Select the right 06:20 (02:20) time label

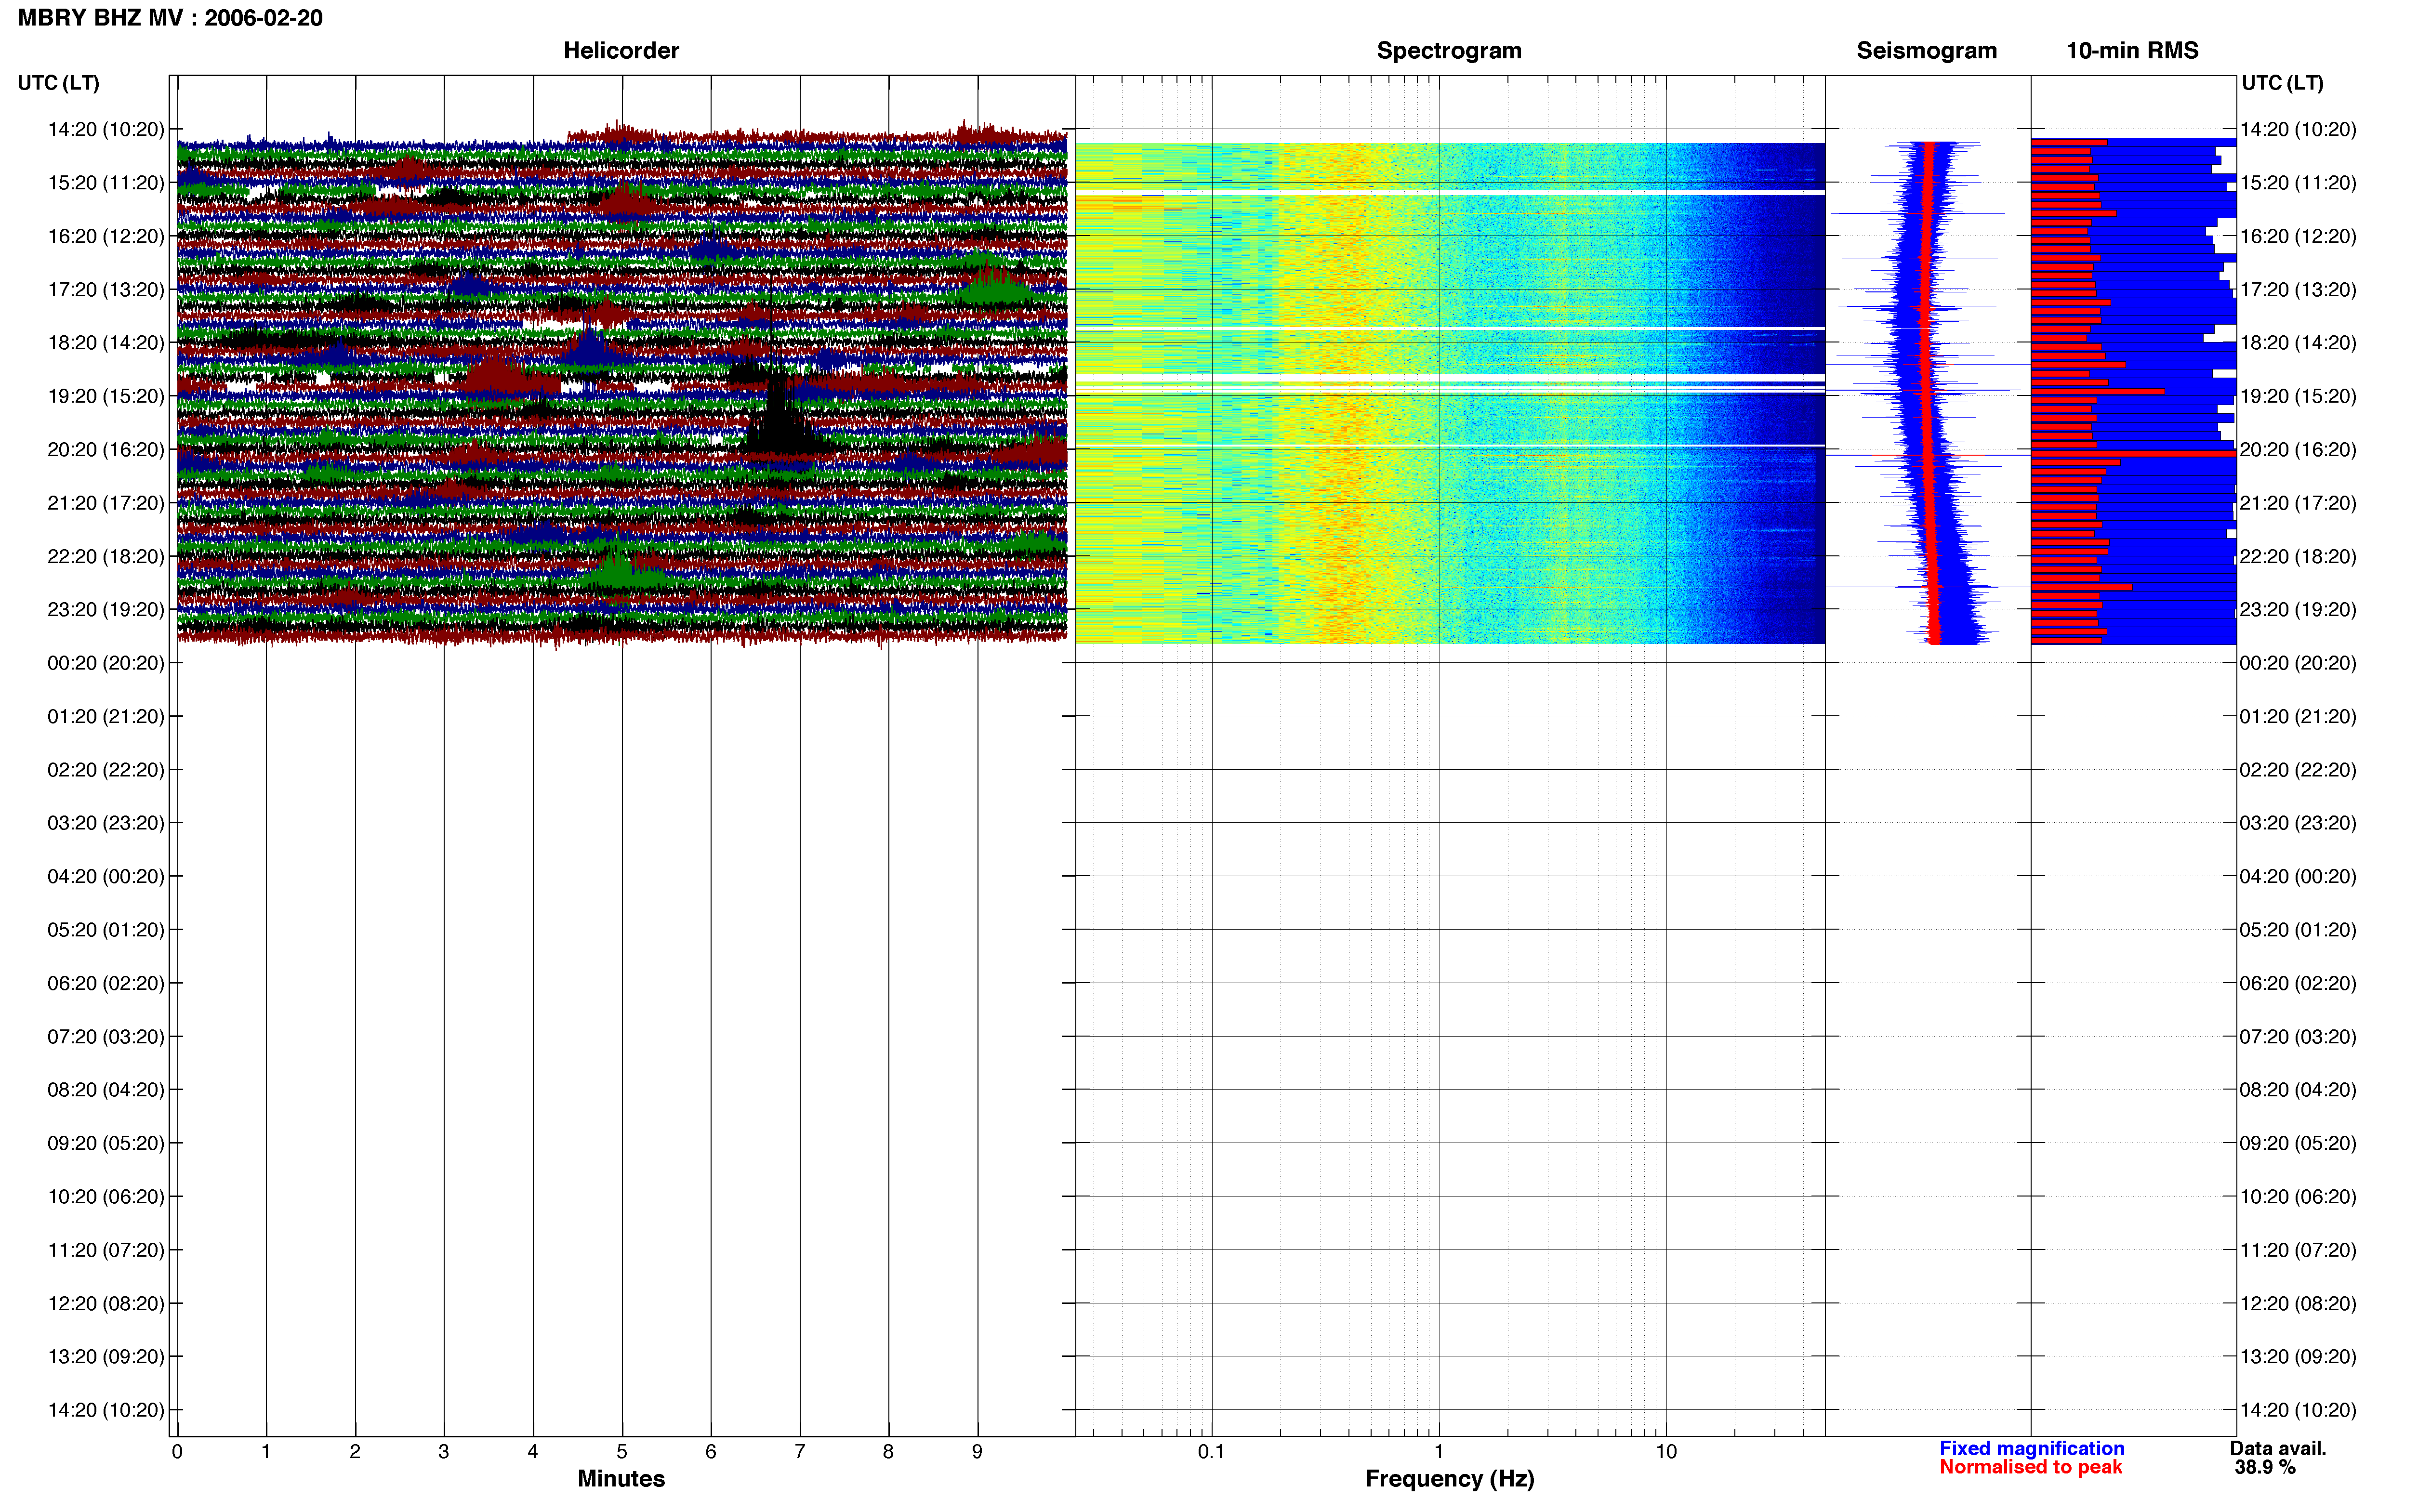click(2298, 983)
